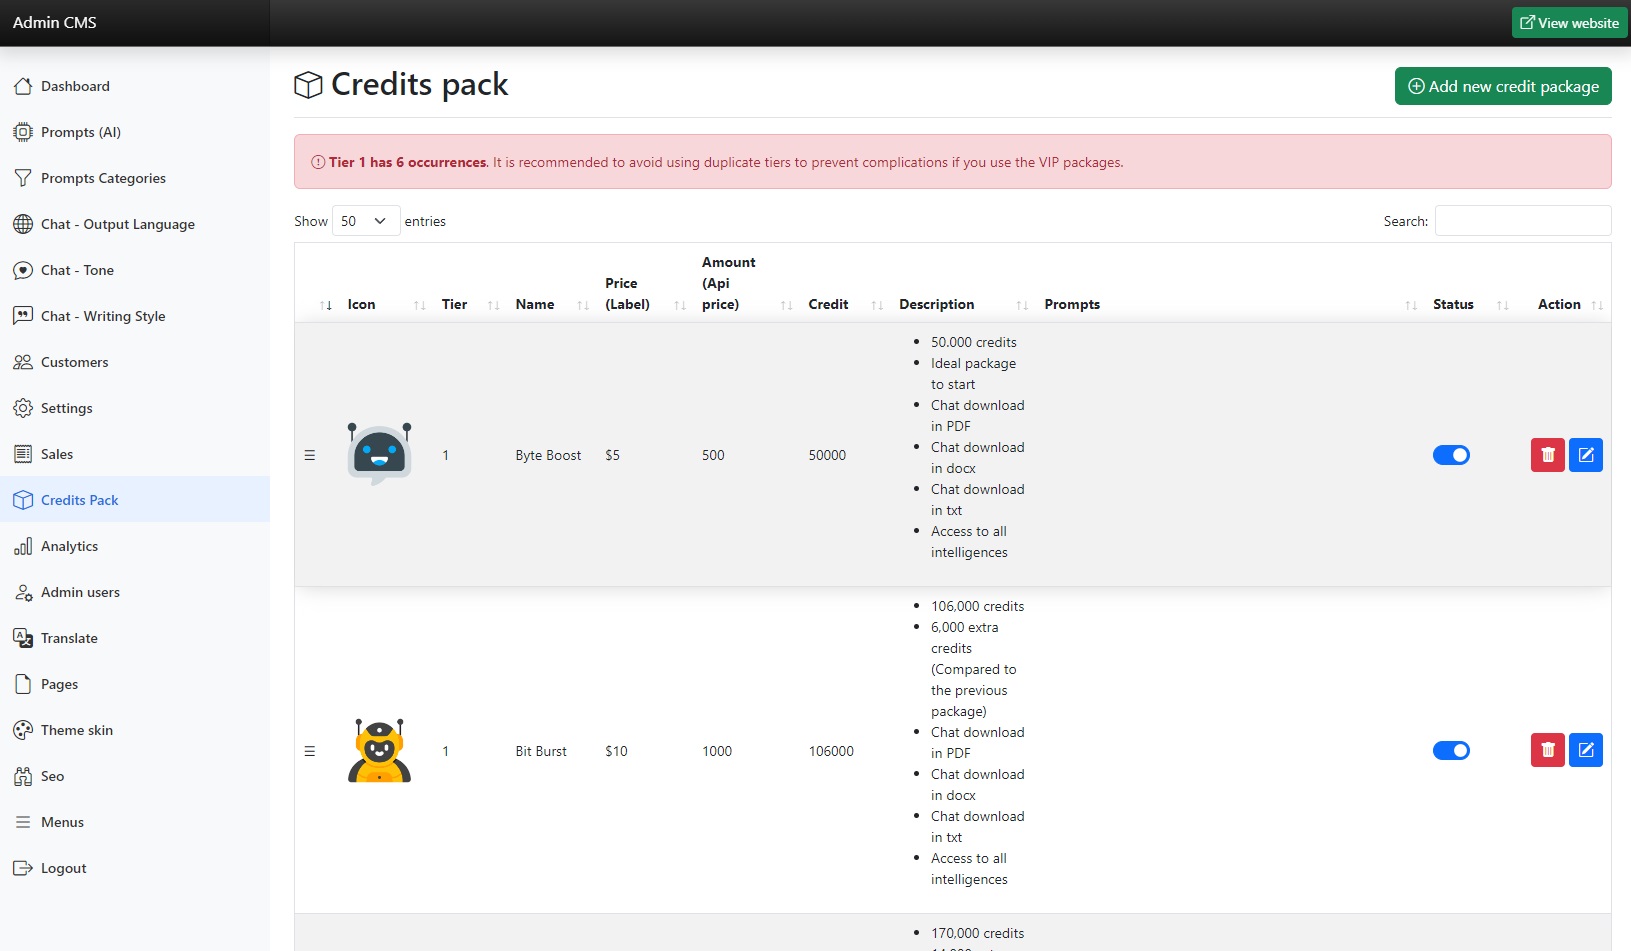Edit the Byte Boost credit package
This screenshot has width=1631, height=951.
pos(1585,455)
